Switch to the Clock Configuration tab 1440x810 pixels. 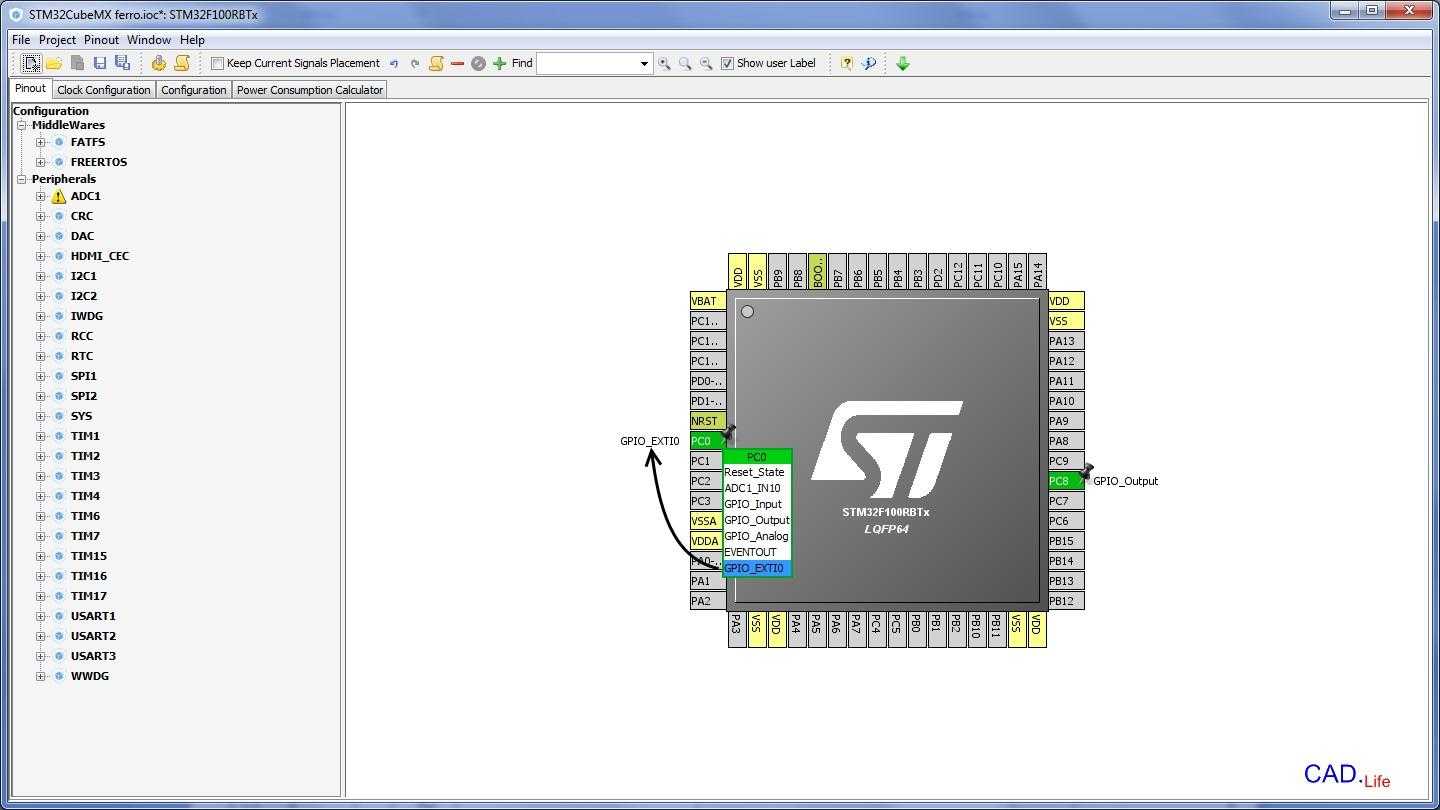[x=103, y=90]
